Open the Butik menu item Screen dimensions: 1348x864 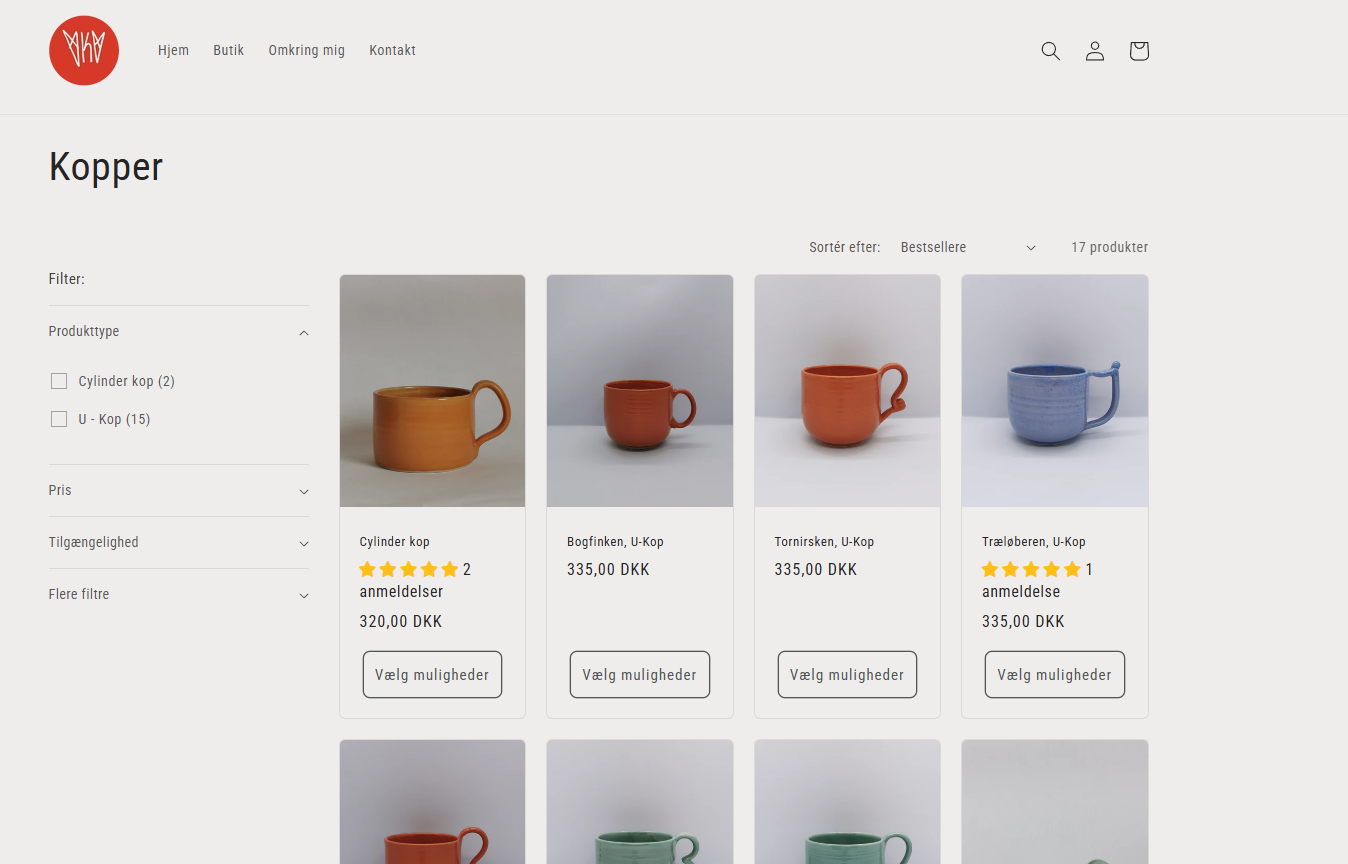point(228,51)
